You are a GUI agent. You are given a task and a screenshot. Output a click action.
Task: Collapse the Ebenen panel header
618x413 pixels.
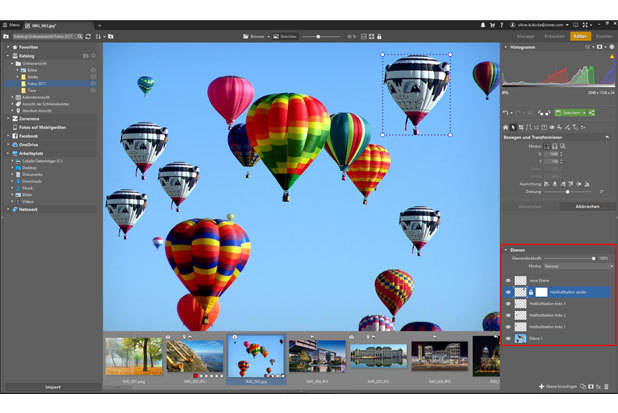[507, 249]
